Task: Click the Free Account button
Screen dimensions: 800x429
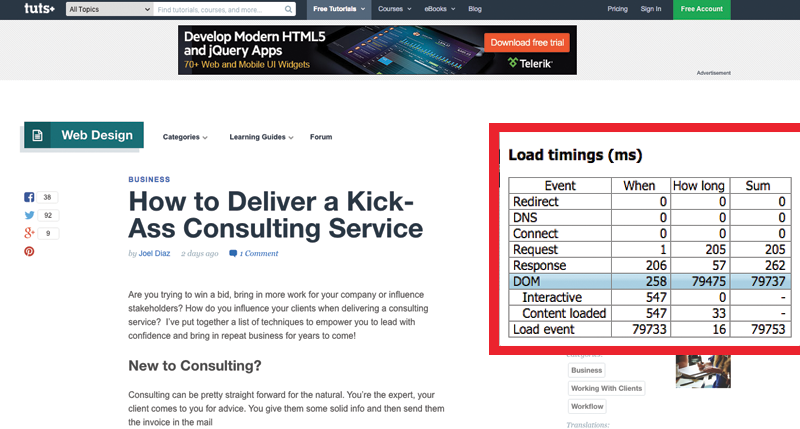Action: click(x=702, y=9)
